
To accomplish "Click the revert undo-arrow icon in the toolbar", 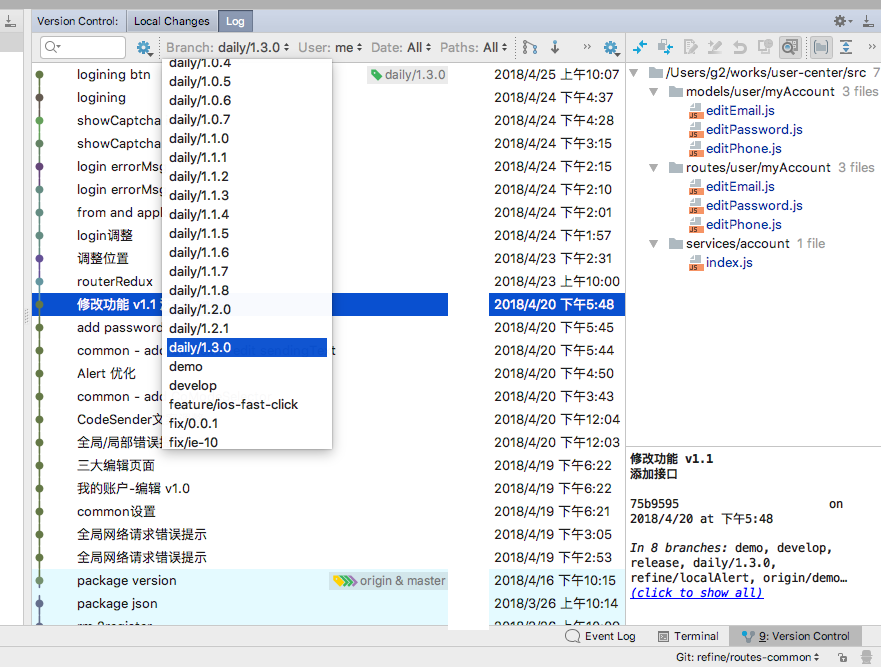I will (741, 46).
